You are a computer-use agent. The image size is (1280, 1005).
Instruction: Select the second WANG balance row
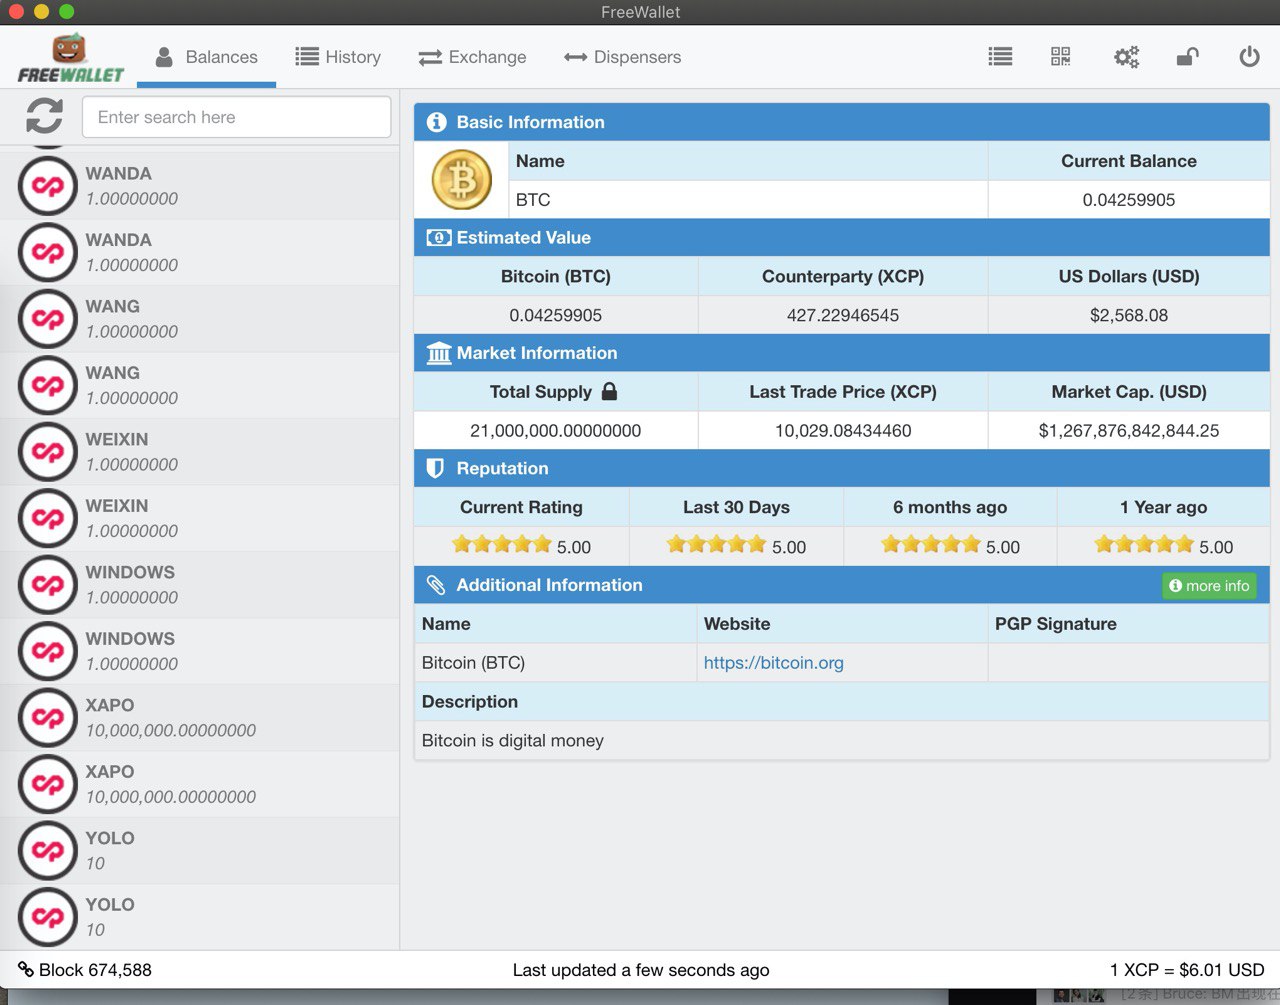pyautogui.click(x=200, y=385)
